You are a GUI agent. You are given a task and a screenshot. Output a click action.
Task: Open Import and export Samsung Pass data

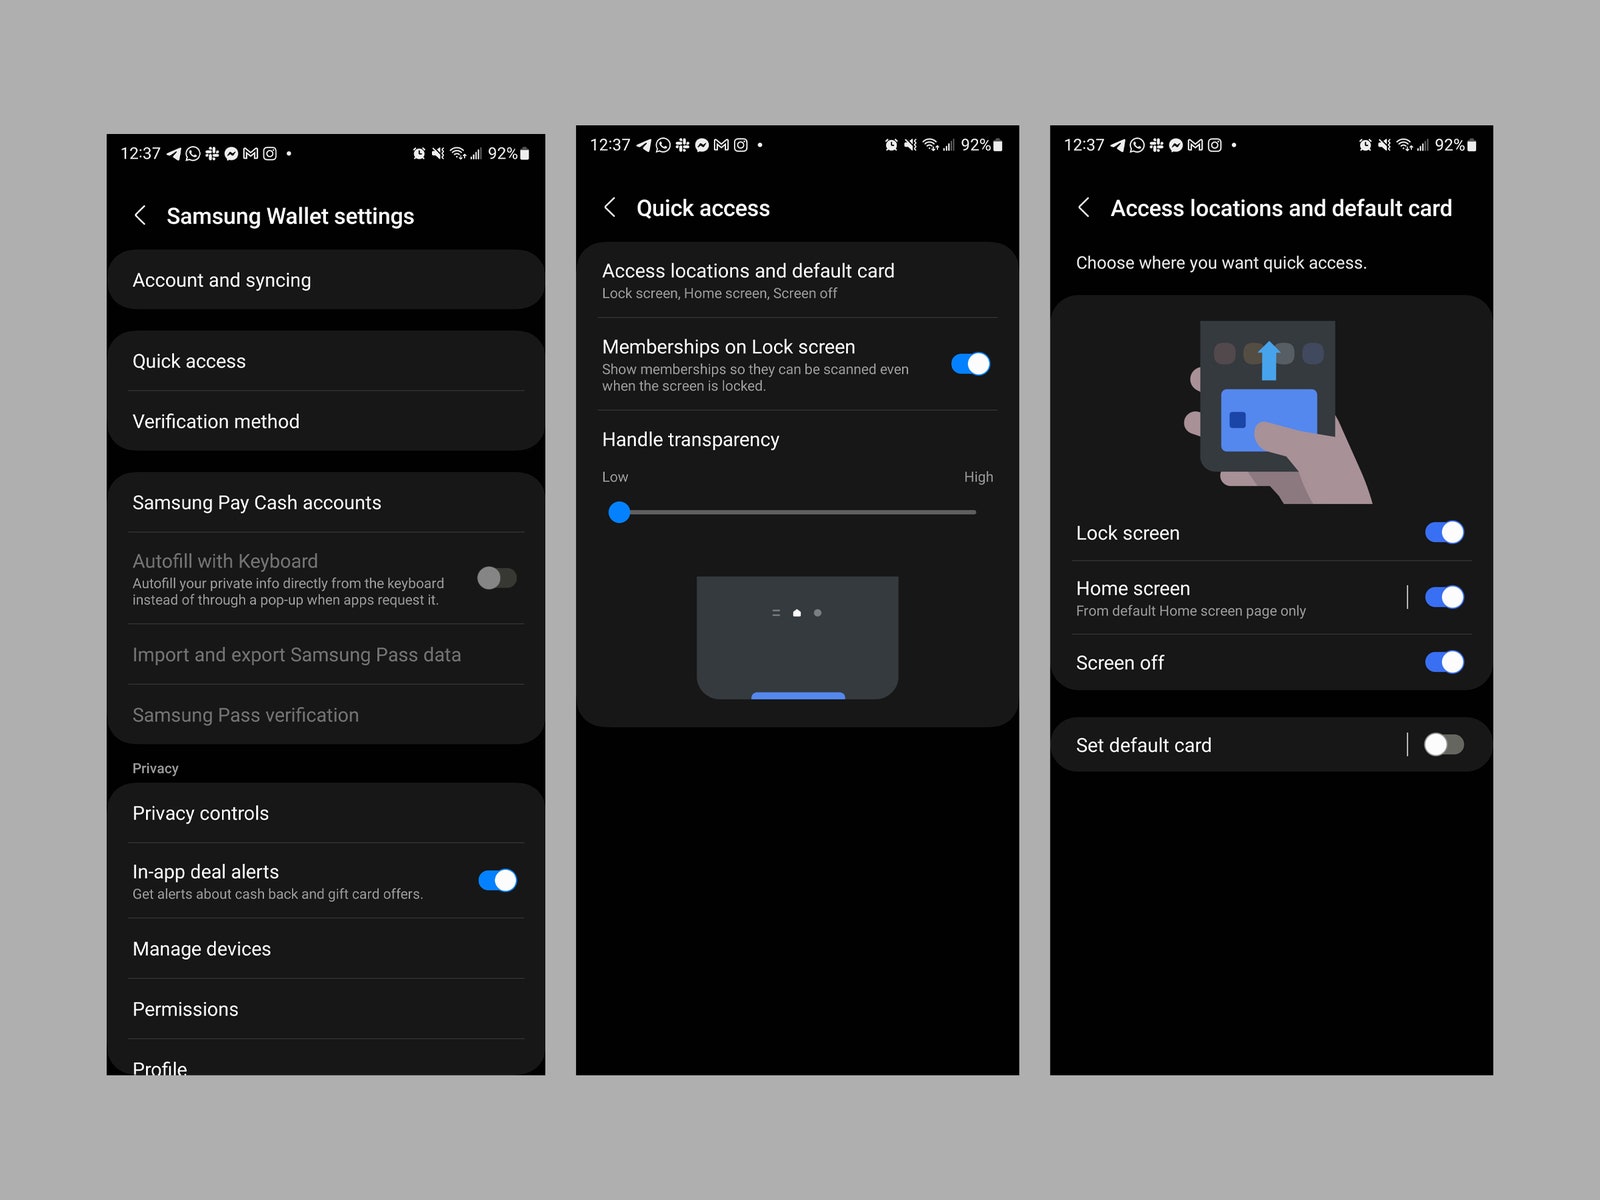pyautogui.click(x=326, y=655)
